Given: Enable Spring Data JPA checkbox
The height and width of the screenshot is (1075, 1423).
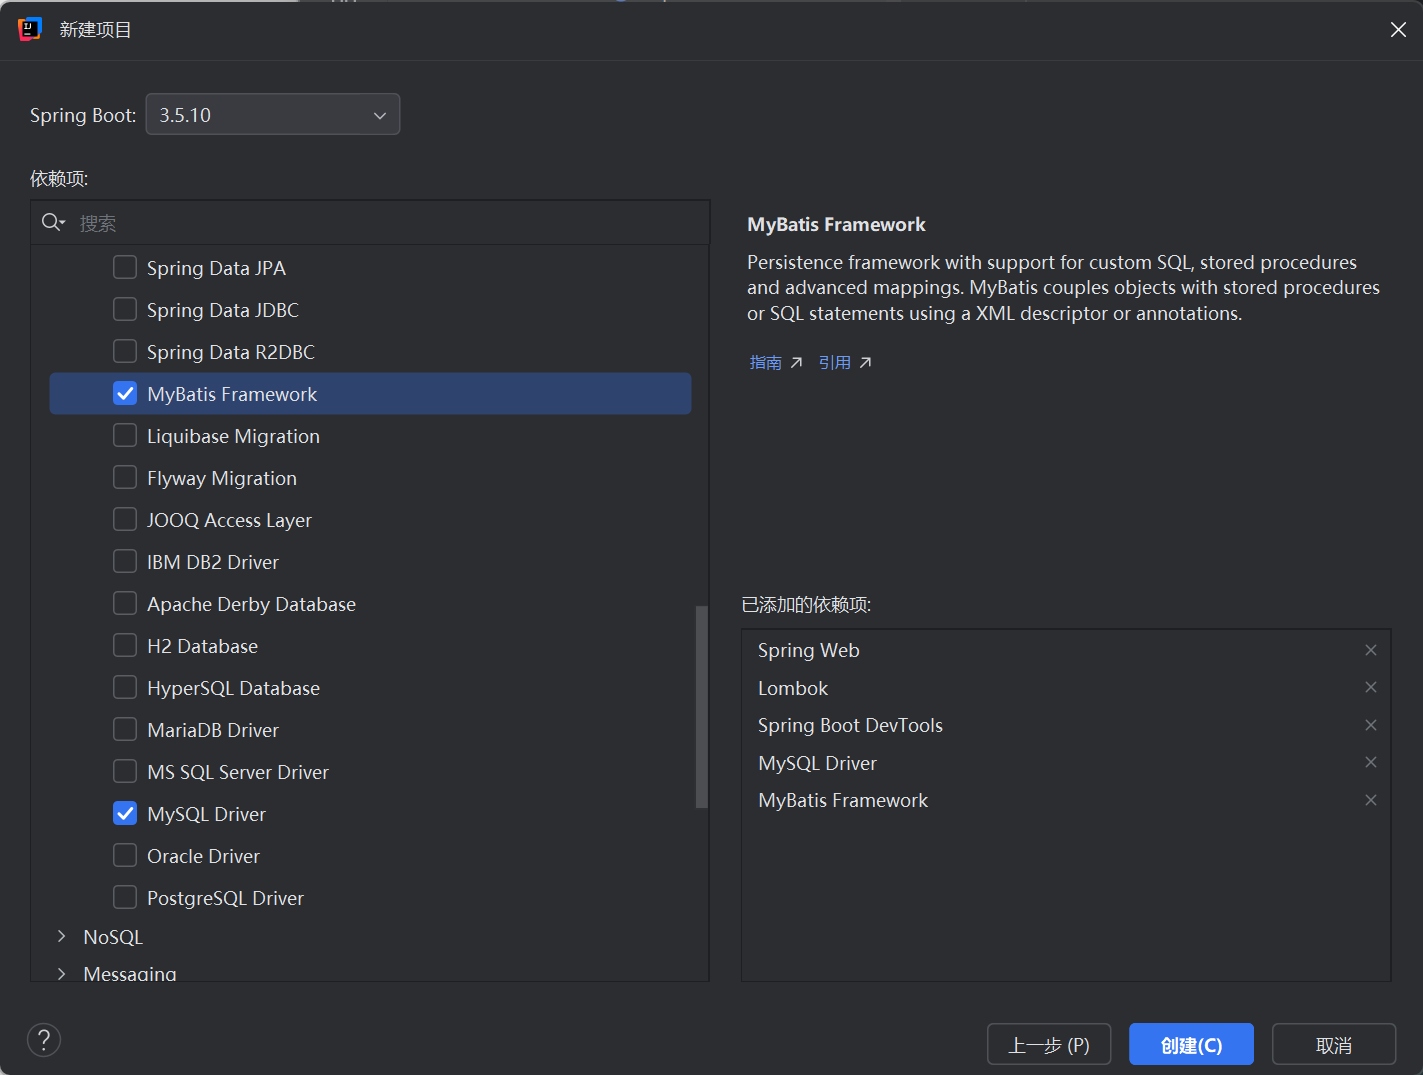Looking at the screenshot, I should [125, 268].
